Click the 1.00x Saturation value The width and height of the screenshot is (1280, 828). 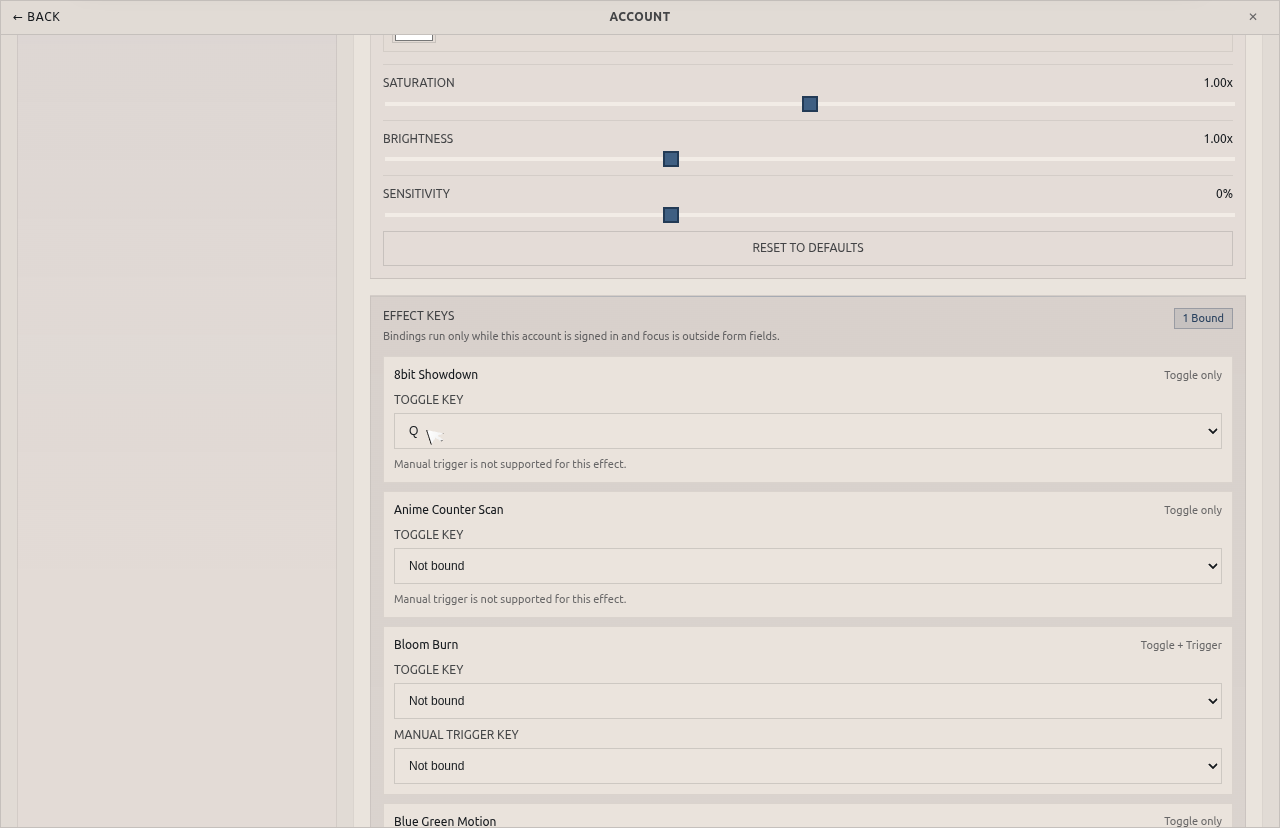1217,83
